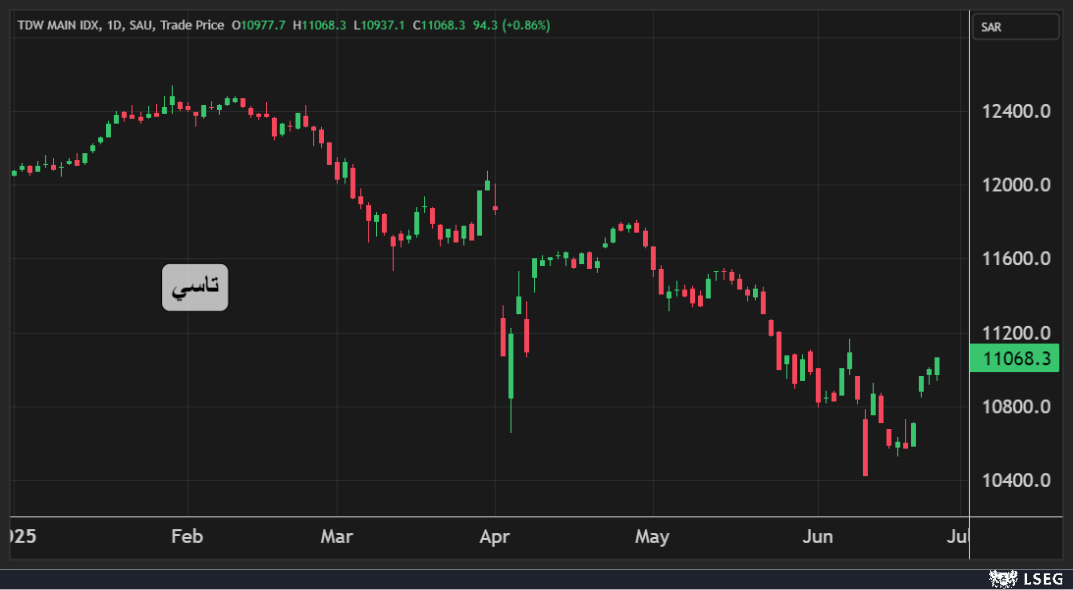Screen dimensions: 1073x590
Task: Click the high value H11068.3
Action: coord(320,25)
